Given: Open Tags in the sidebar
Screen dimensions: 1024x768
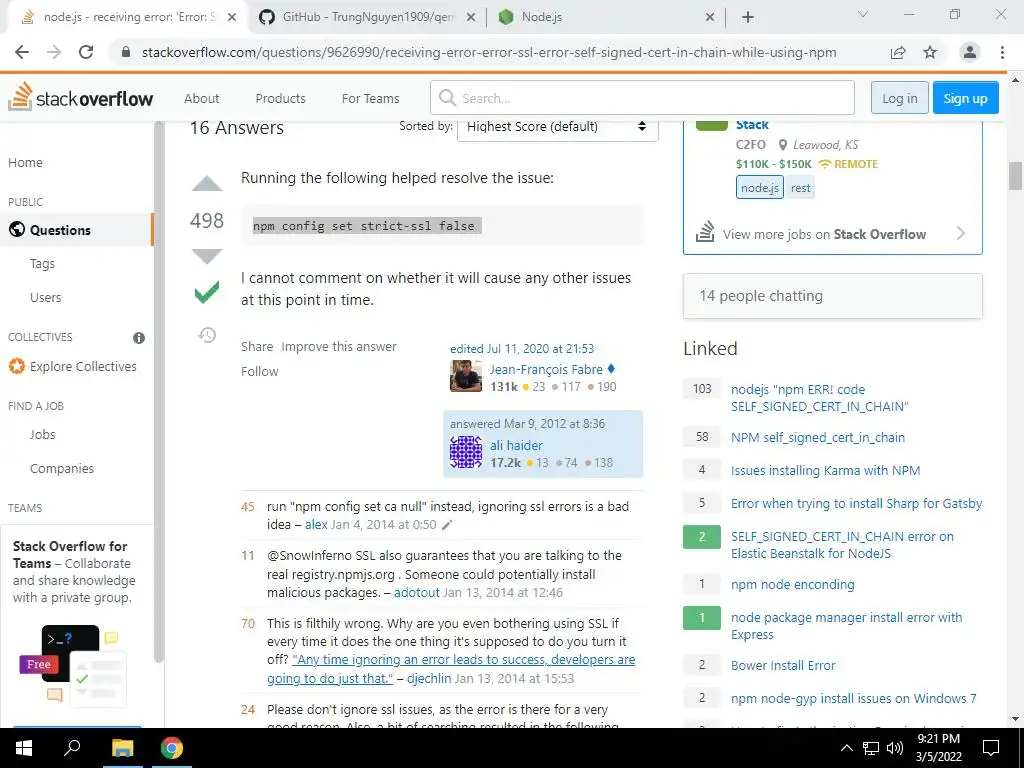Looking at the screenshot, I should tap(42, 264).
